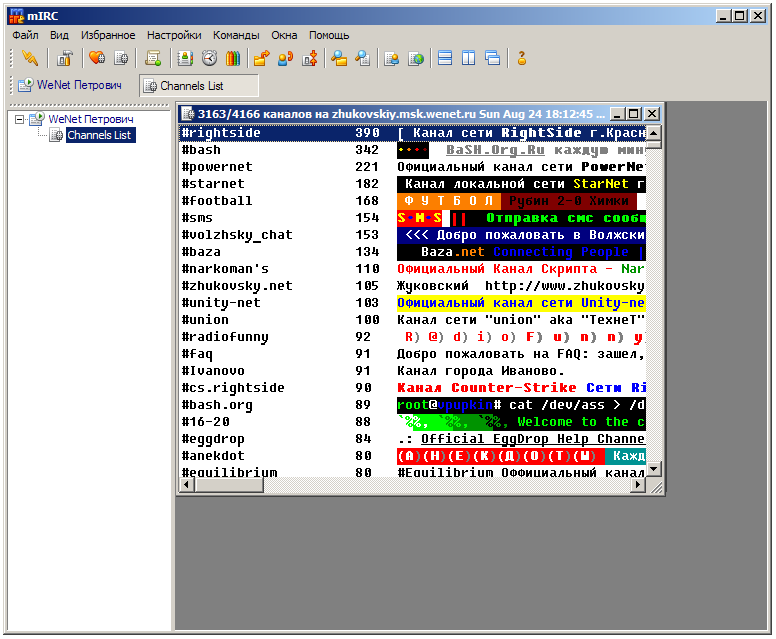This screenshot has height=639, width=776.
Task: Click the Connect lightning bolt icon
Action: 30,58
